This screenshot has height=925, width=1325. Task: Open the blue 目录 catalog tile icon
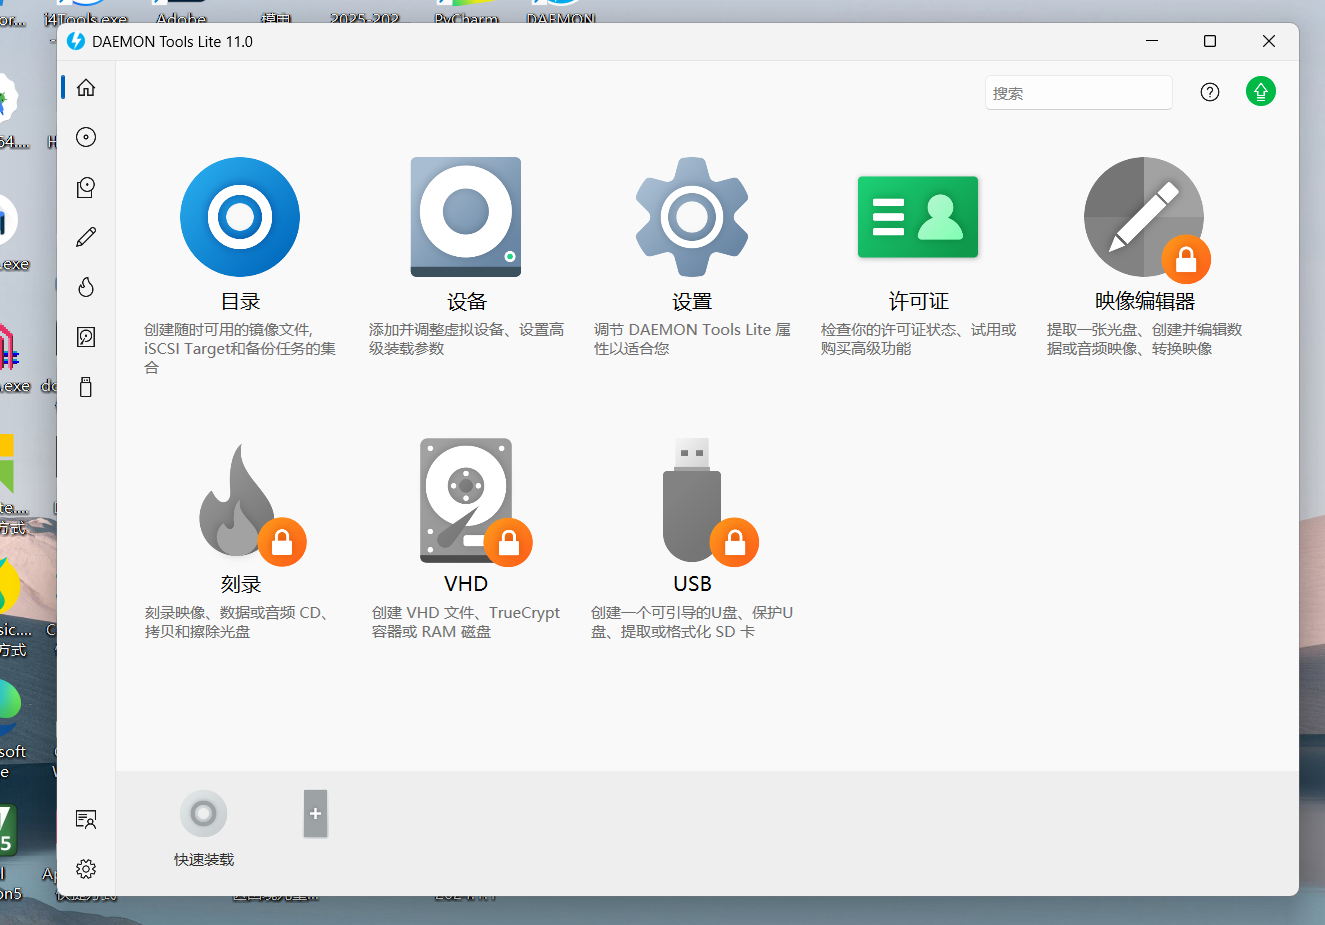240,217
